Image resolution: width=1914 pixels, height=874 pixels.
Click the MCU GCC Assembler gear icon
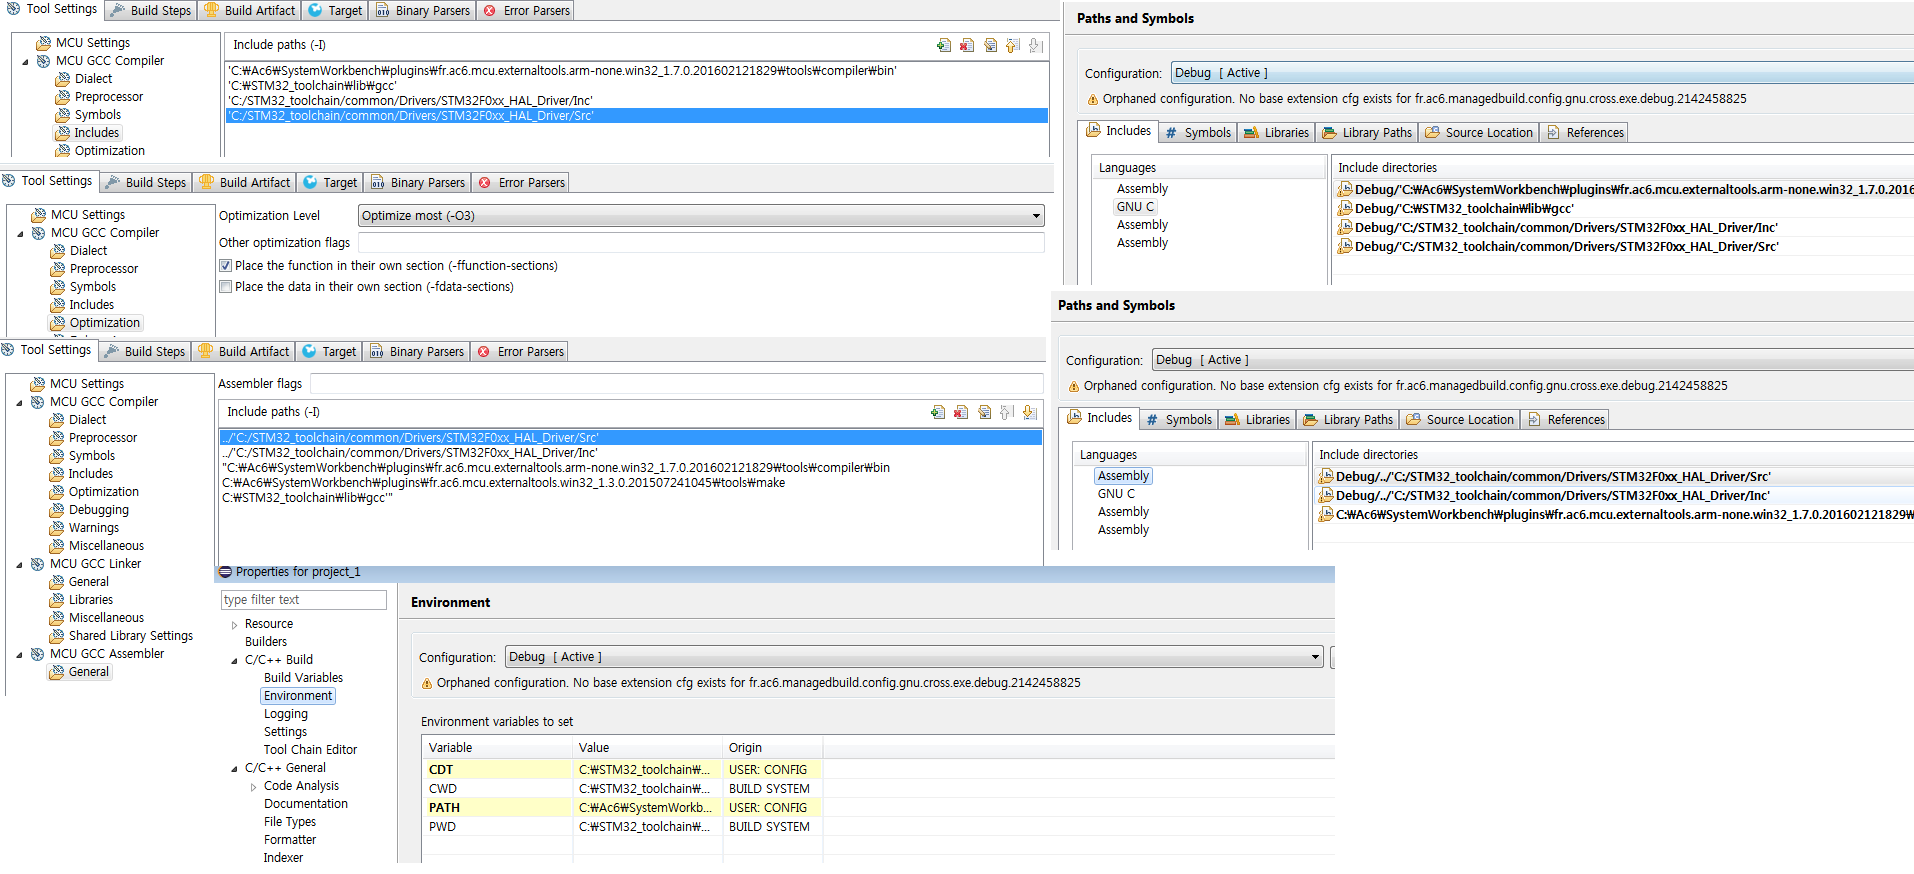click(x=38, y=654)
